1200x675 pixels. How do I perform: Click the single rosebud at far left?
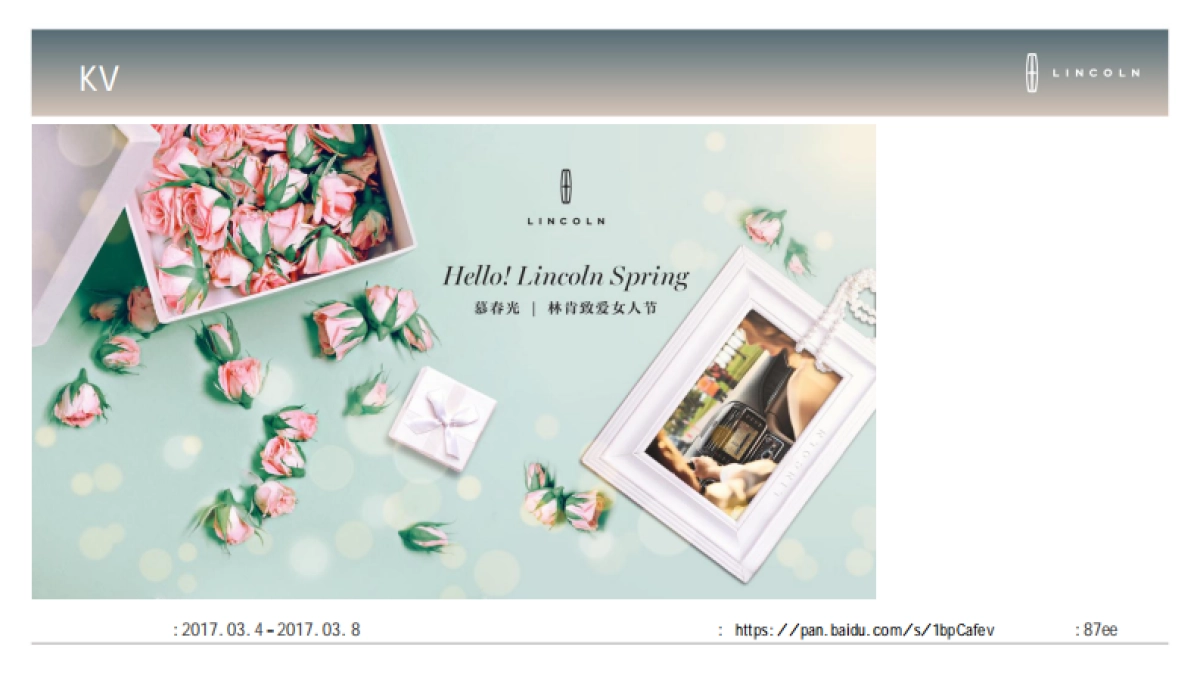click(78, 400)
